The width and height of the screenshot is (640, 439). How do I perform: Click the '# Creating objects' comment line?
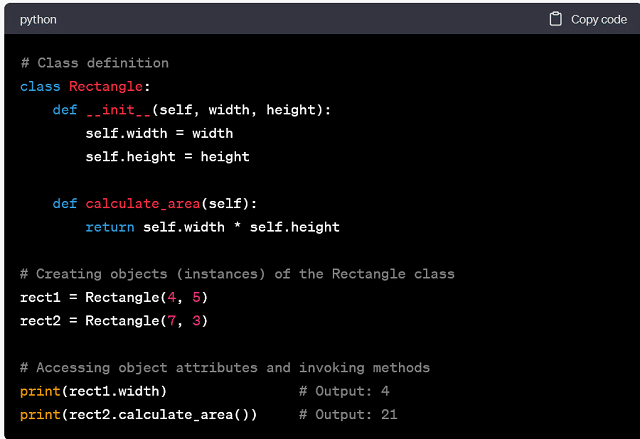237,274
